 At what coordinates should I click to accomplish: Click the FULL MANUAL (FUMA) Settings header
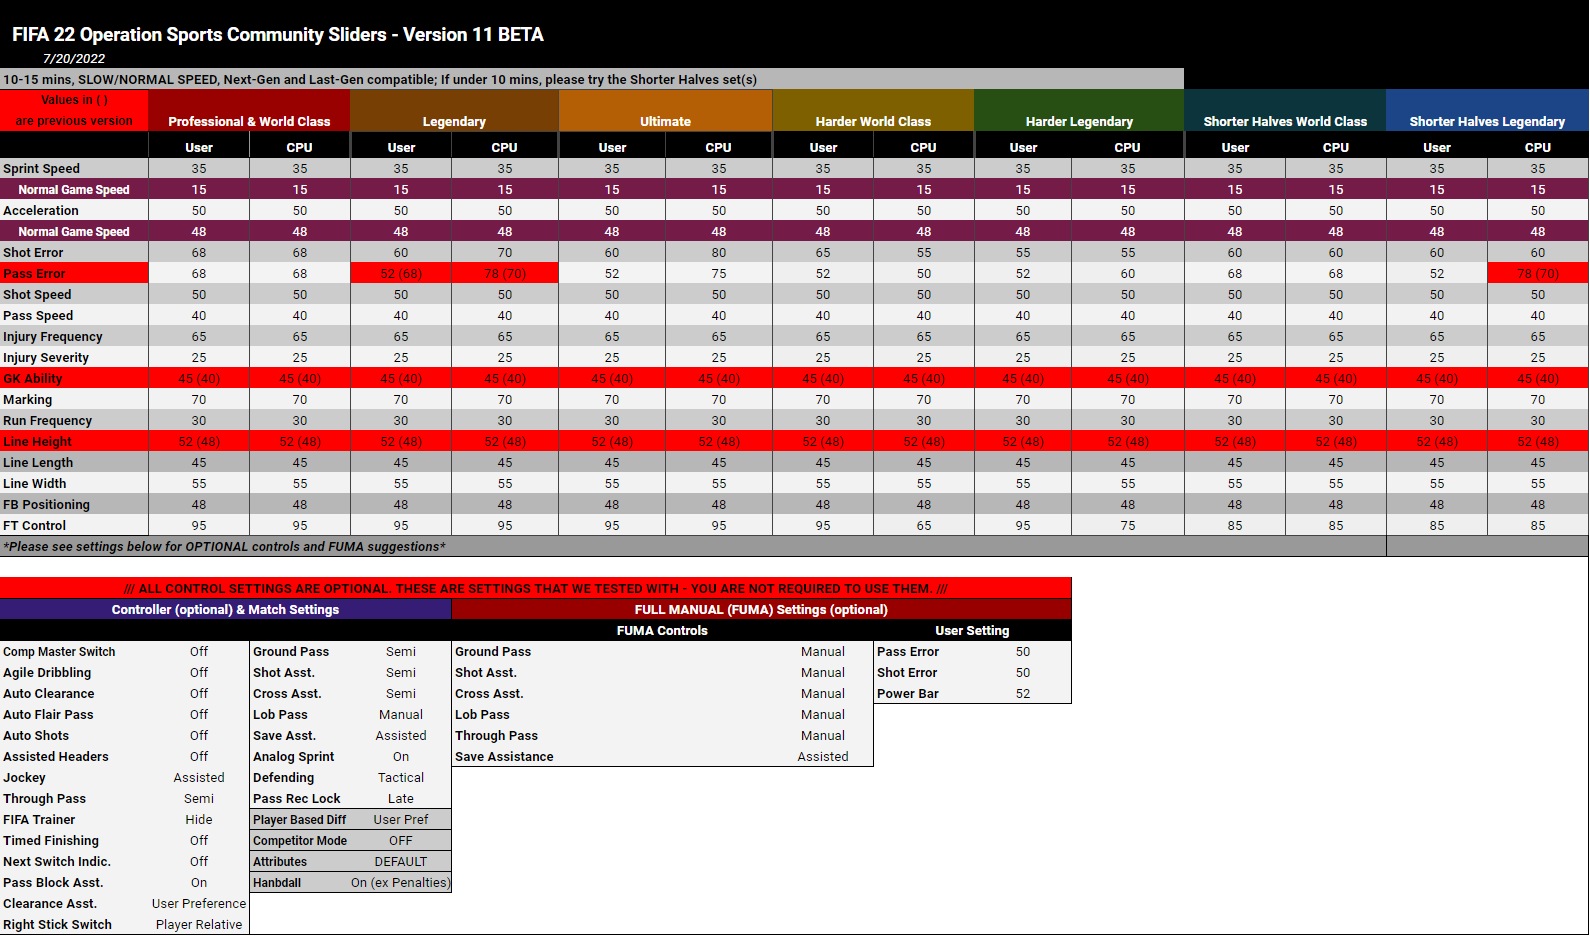click(x=761, y=610)
